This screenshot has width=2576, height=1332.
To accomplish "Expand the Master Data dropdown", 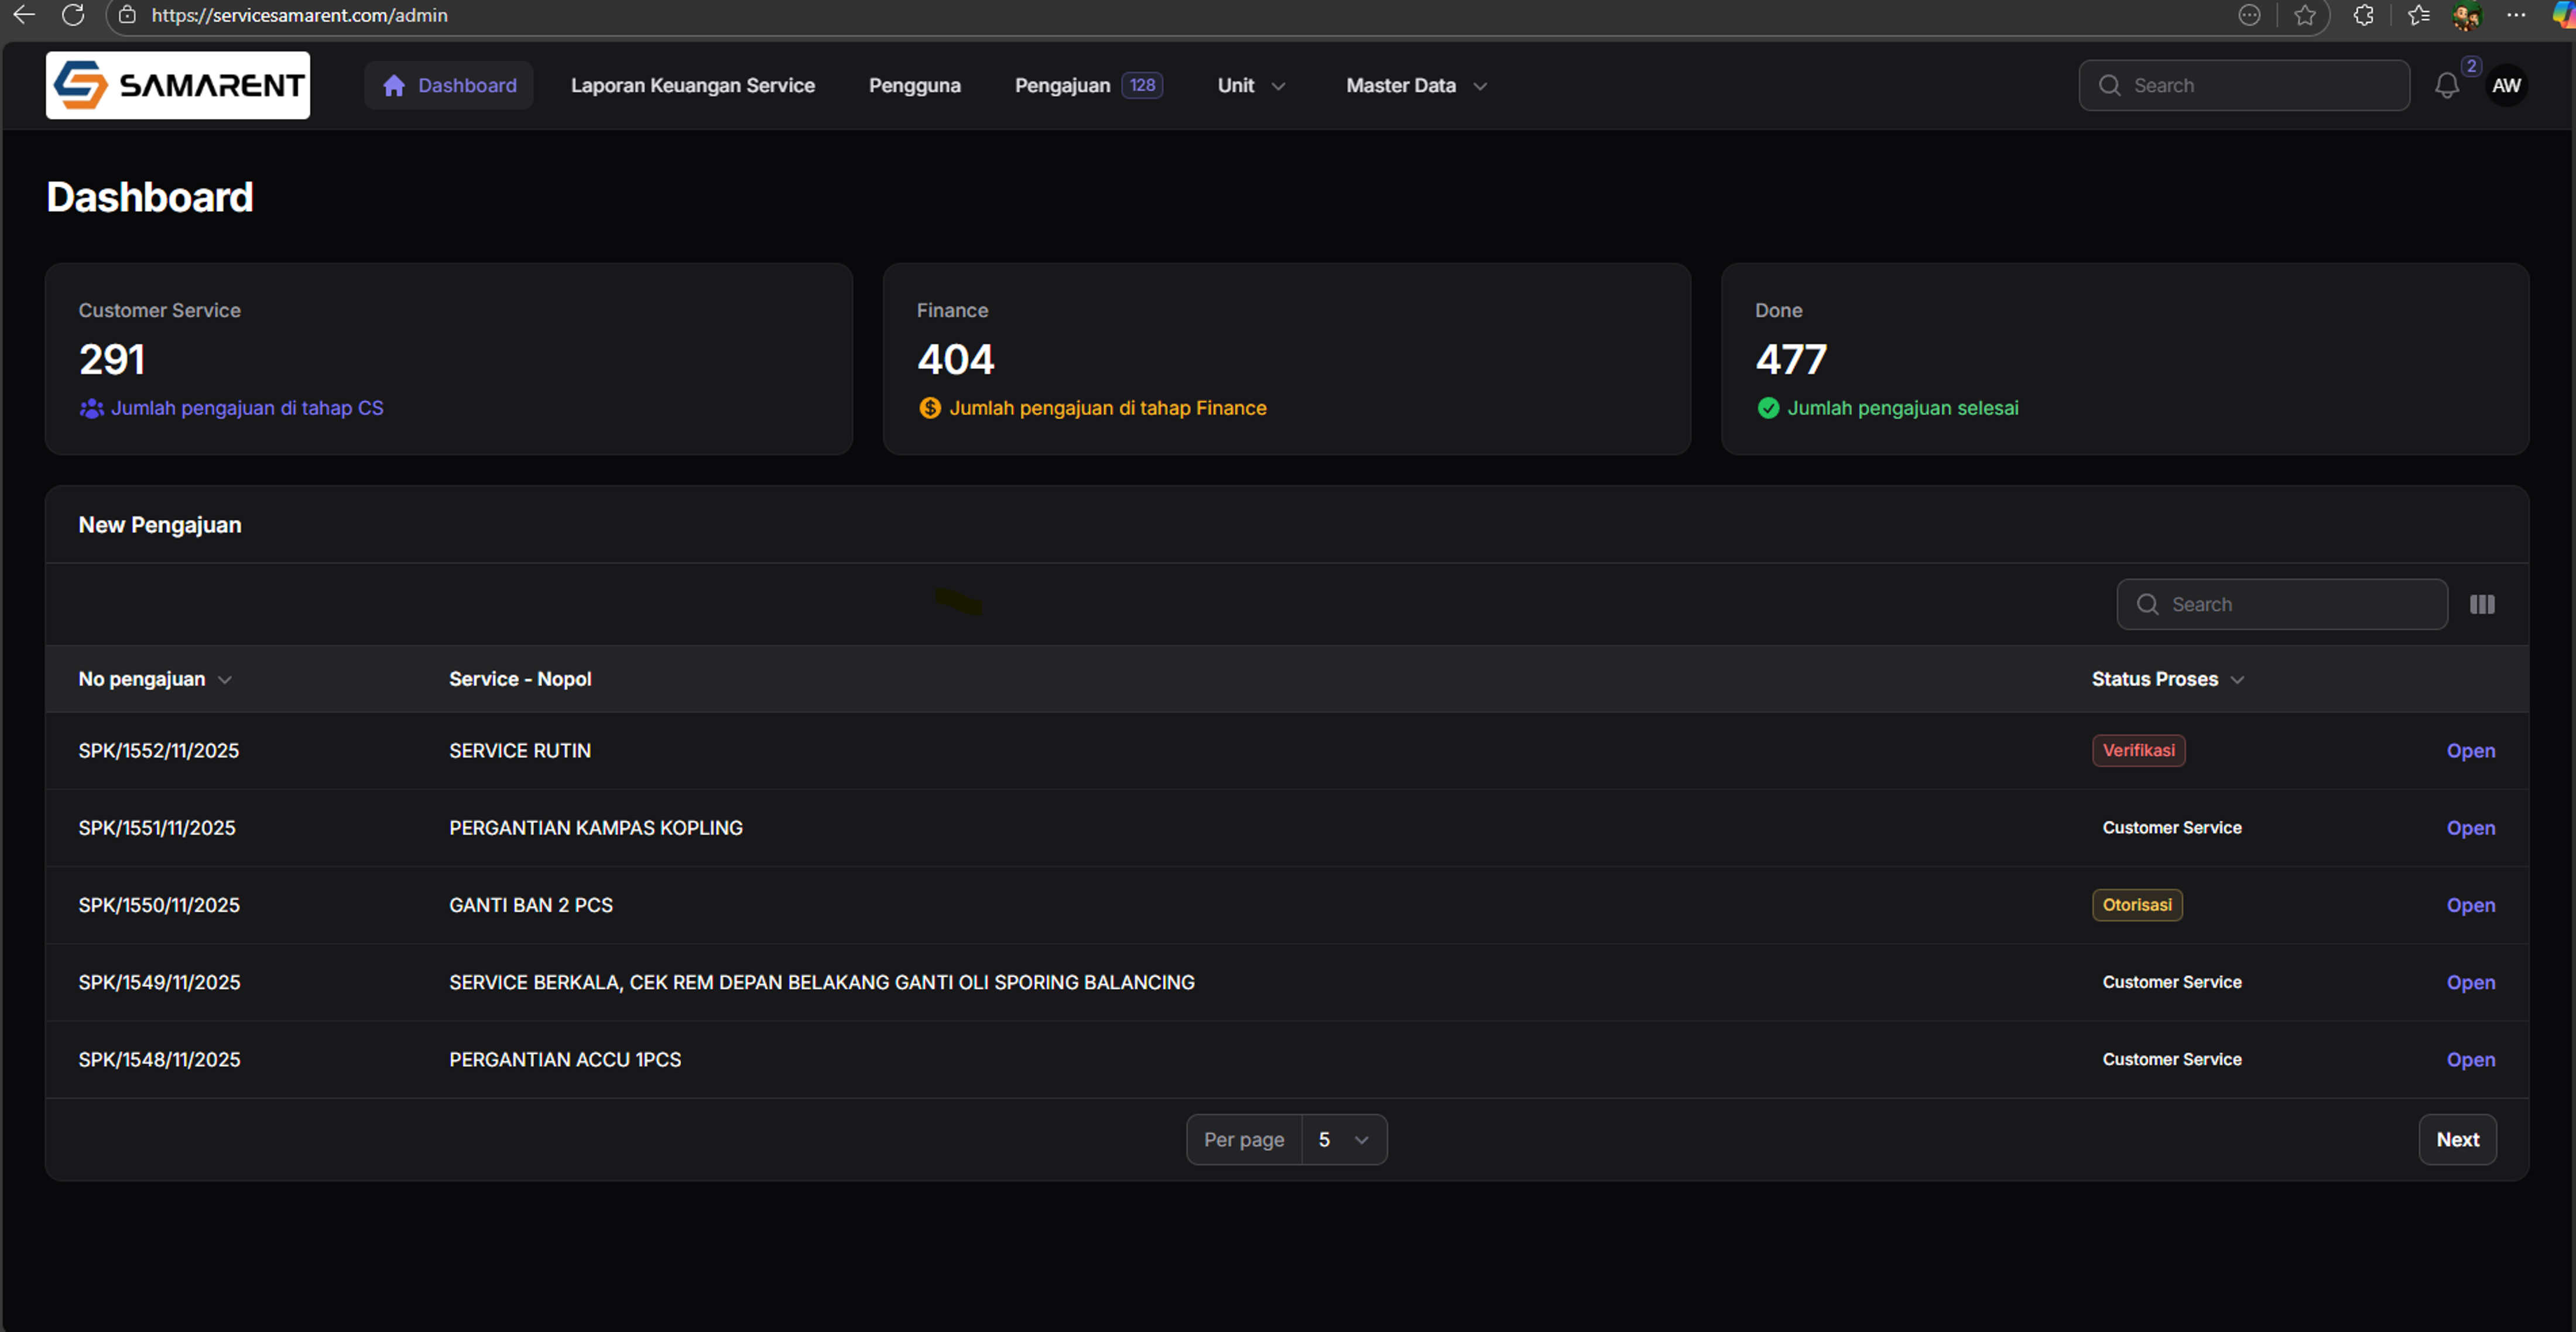I will pos(1415,86).
